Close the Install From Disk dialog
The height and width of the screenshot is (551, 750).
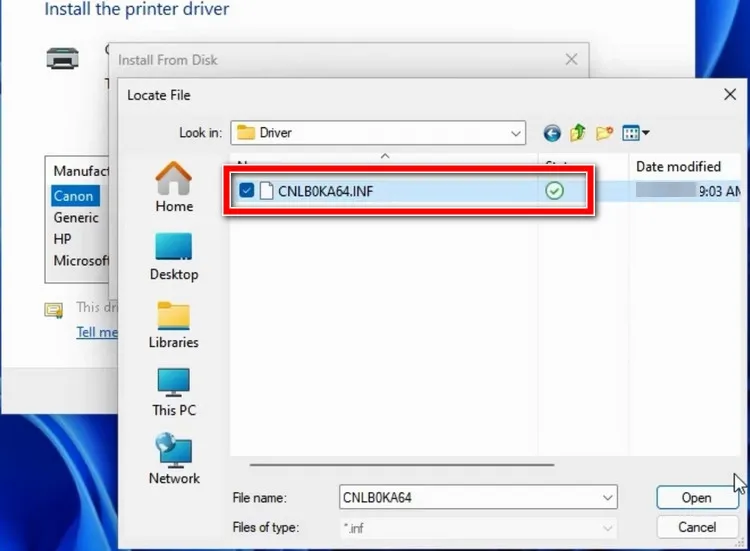pyautogui.click(x=571, y=60)
